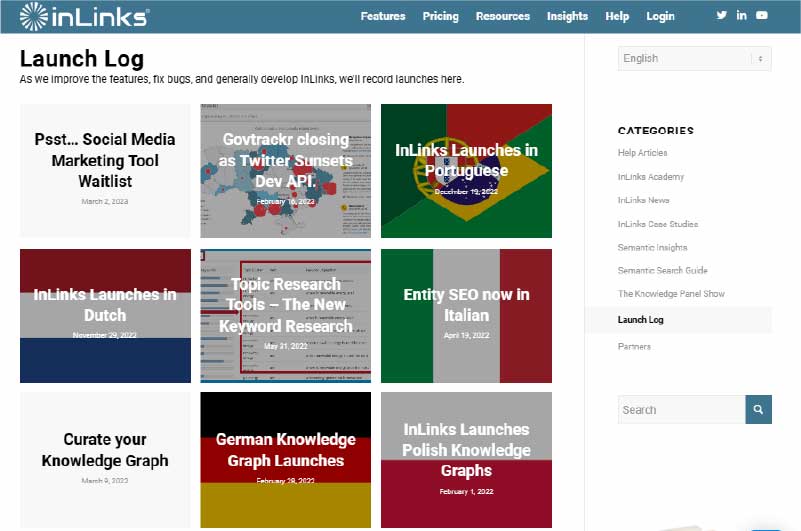Click the CATEGORIES sidebar heading
Screen dimensions: 801x531
(655, 130)
